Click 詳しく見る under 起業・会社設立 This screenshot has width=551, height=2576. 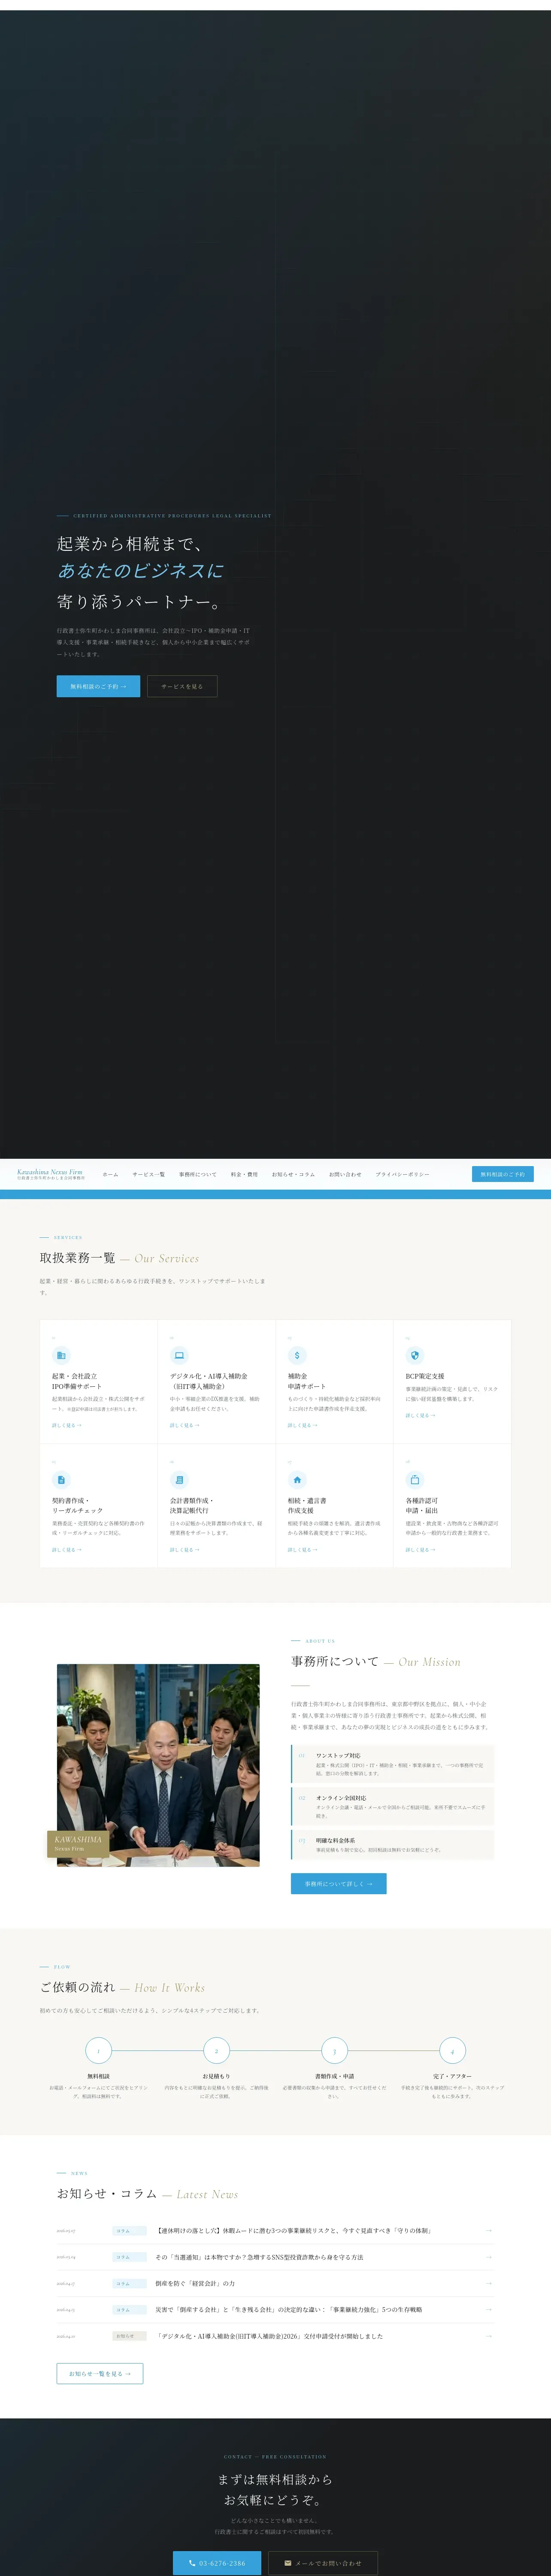coord(67,1425)
